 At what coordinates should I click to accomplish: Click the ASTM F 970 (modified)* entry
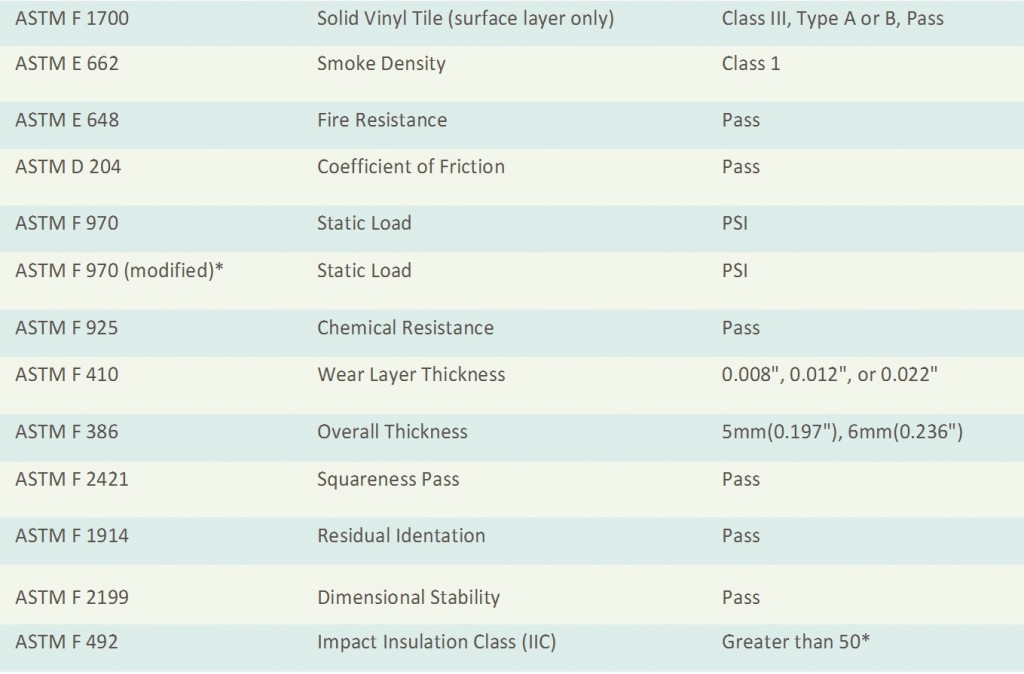120,270
